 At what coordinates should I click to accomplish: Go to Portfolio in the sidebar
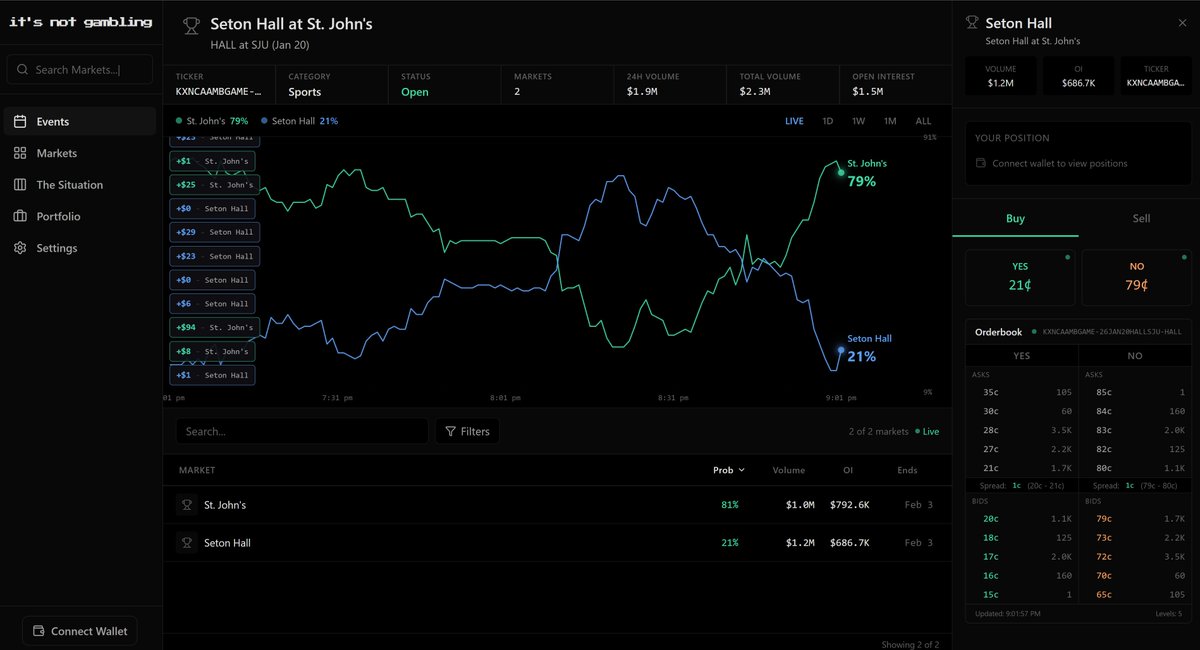(x=79, y=216)
